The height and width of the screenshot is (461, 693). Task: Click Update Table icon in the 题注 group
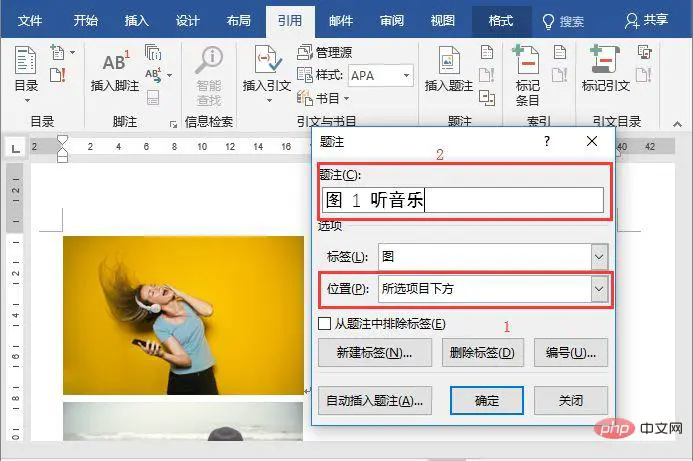tap(487, 75)
